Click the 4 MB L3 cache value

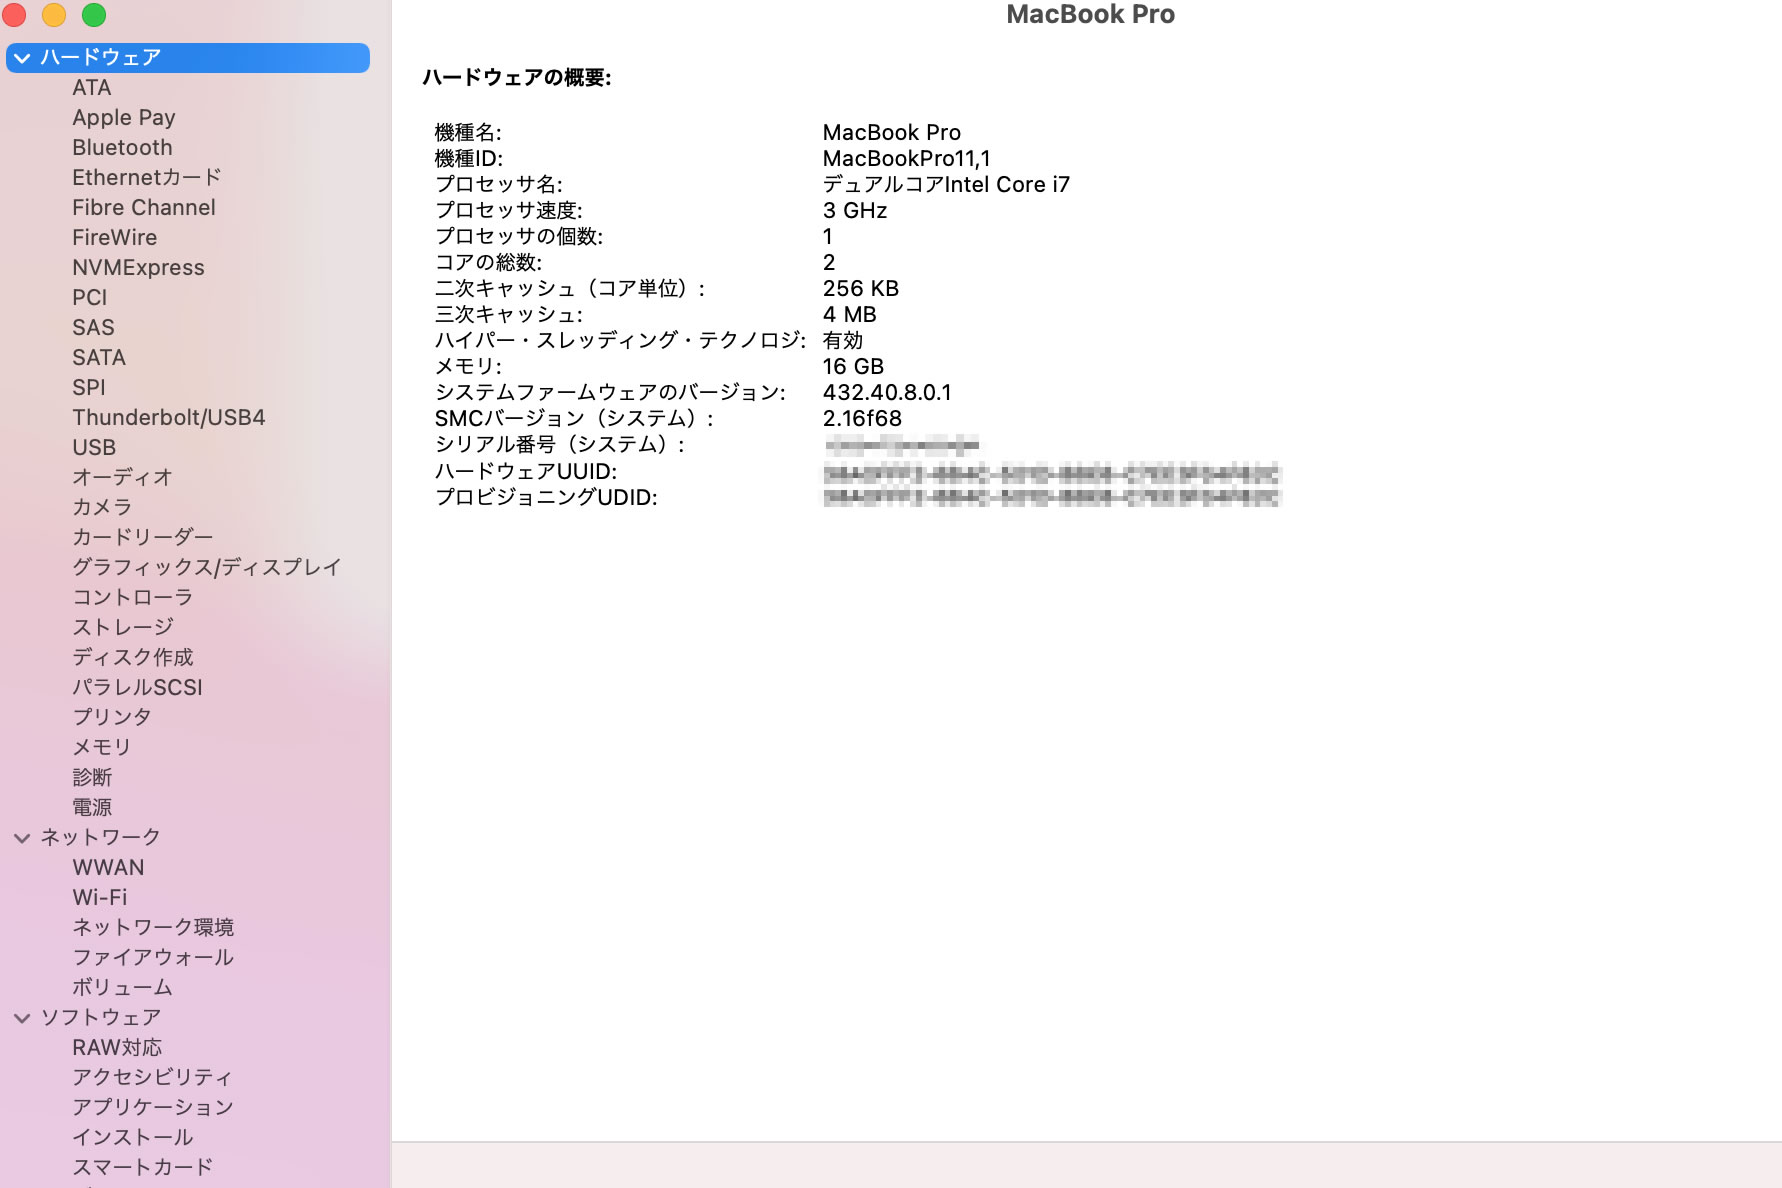850,315
